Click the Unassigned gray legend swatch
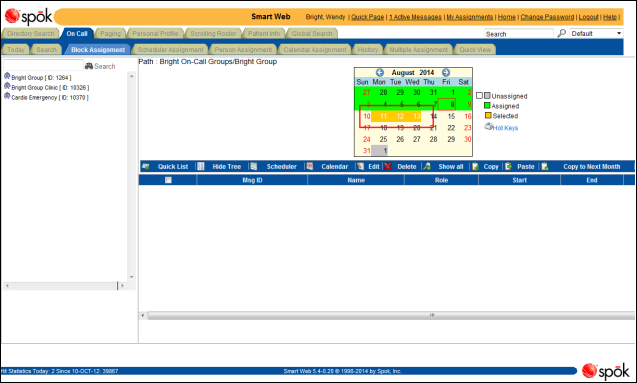 [x=487, y=96]
